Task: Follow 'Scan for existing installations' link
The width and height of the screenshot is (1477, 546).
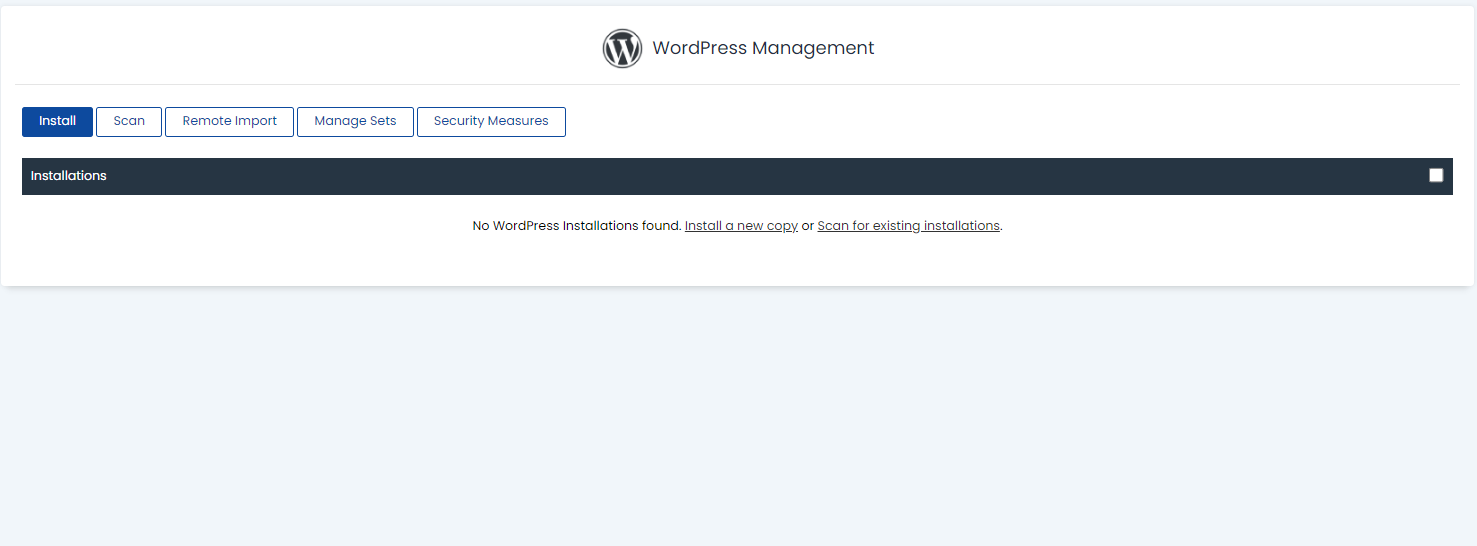Action: pos(908,226)
